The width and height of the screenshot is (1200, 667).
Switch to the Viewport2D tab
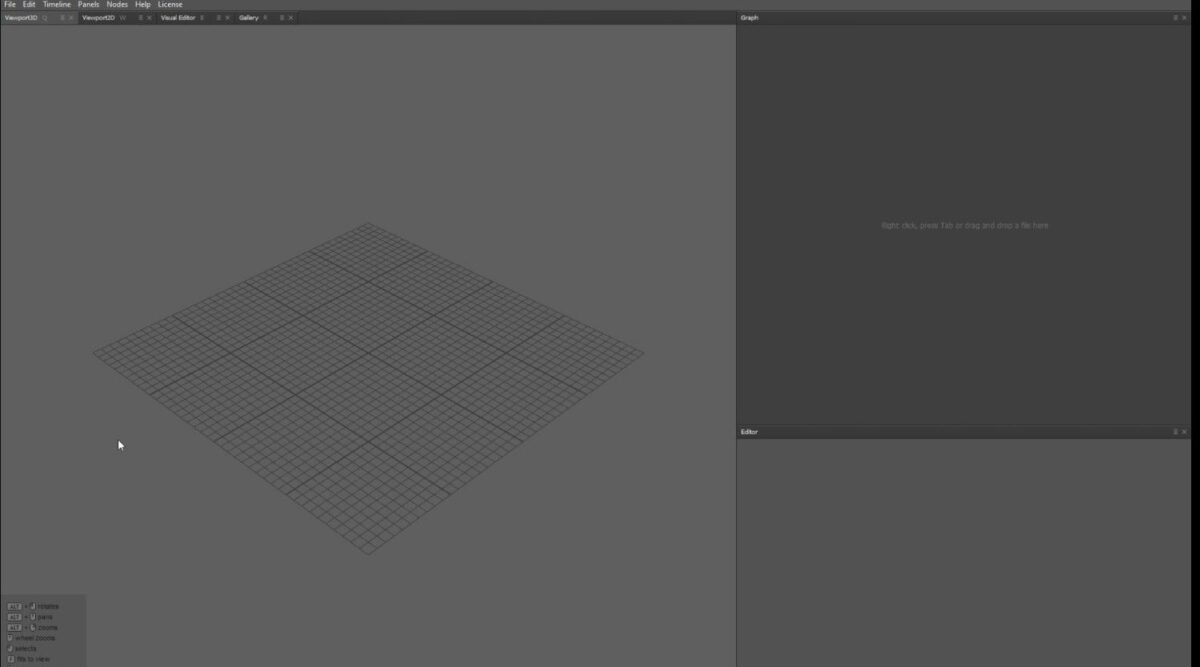click(100, 17)
